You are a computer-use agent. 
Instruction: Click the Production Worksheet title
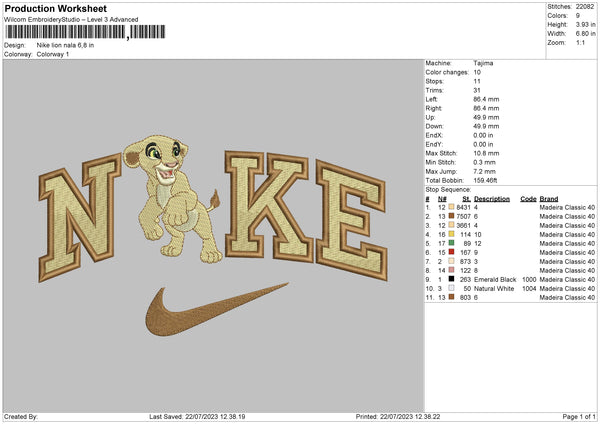(56, 7)
